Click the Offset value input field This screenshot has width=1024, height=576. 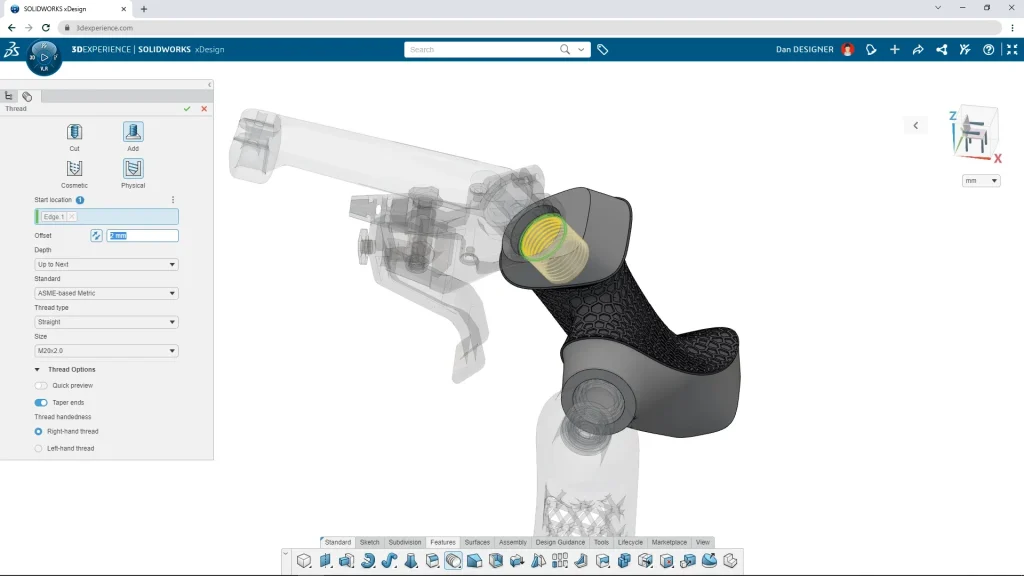click(x=142, y=235)
